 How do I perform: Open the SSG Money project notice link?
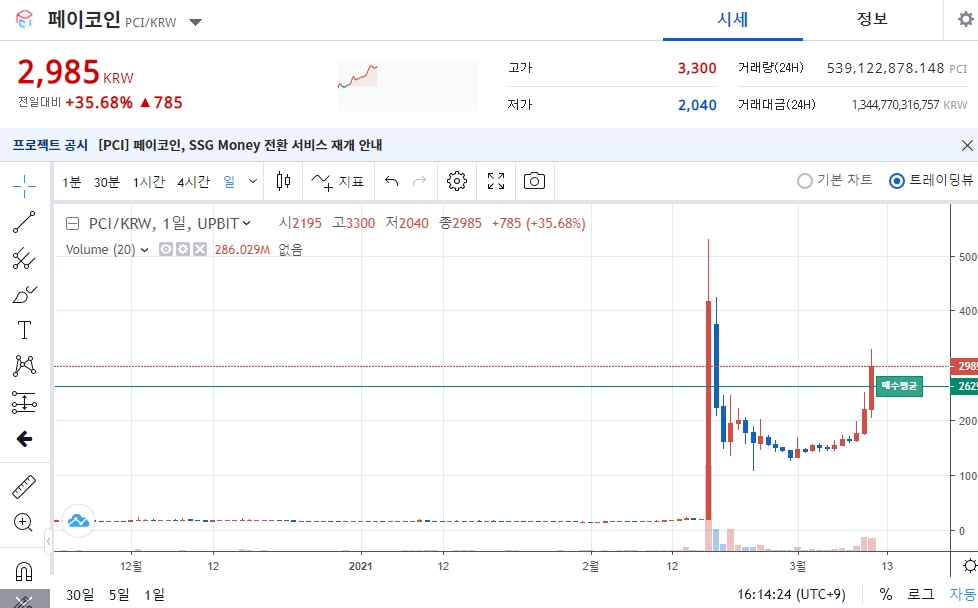[x=240, y=145]
